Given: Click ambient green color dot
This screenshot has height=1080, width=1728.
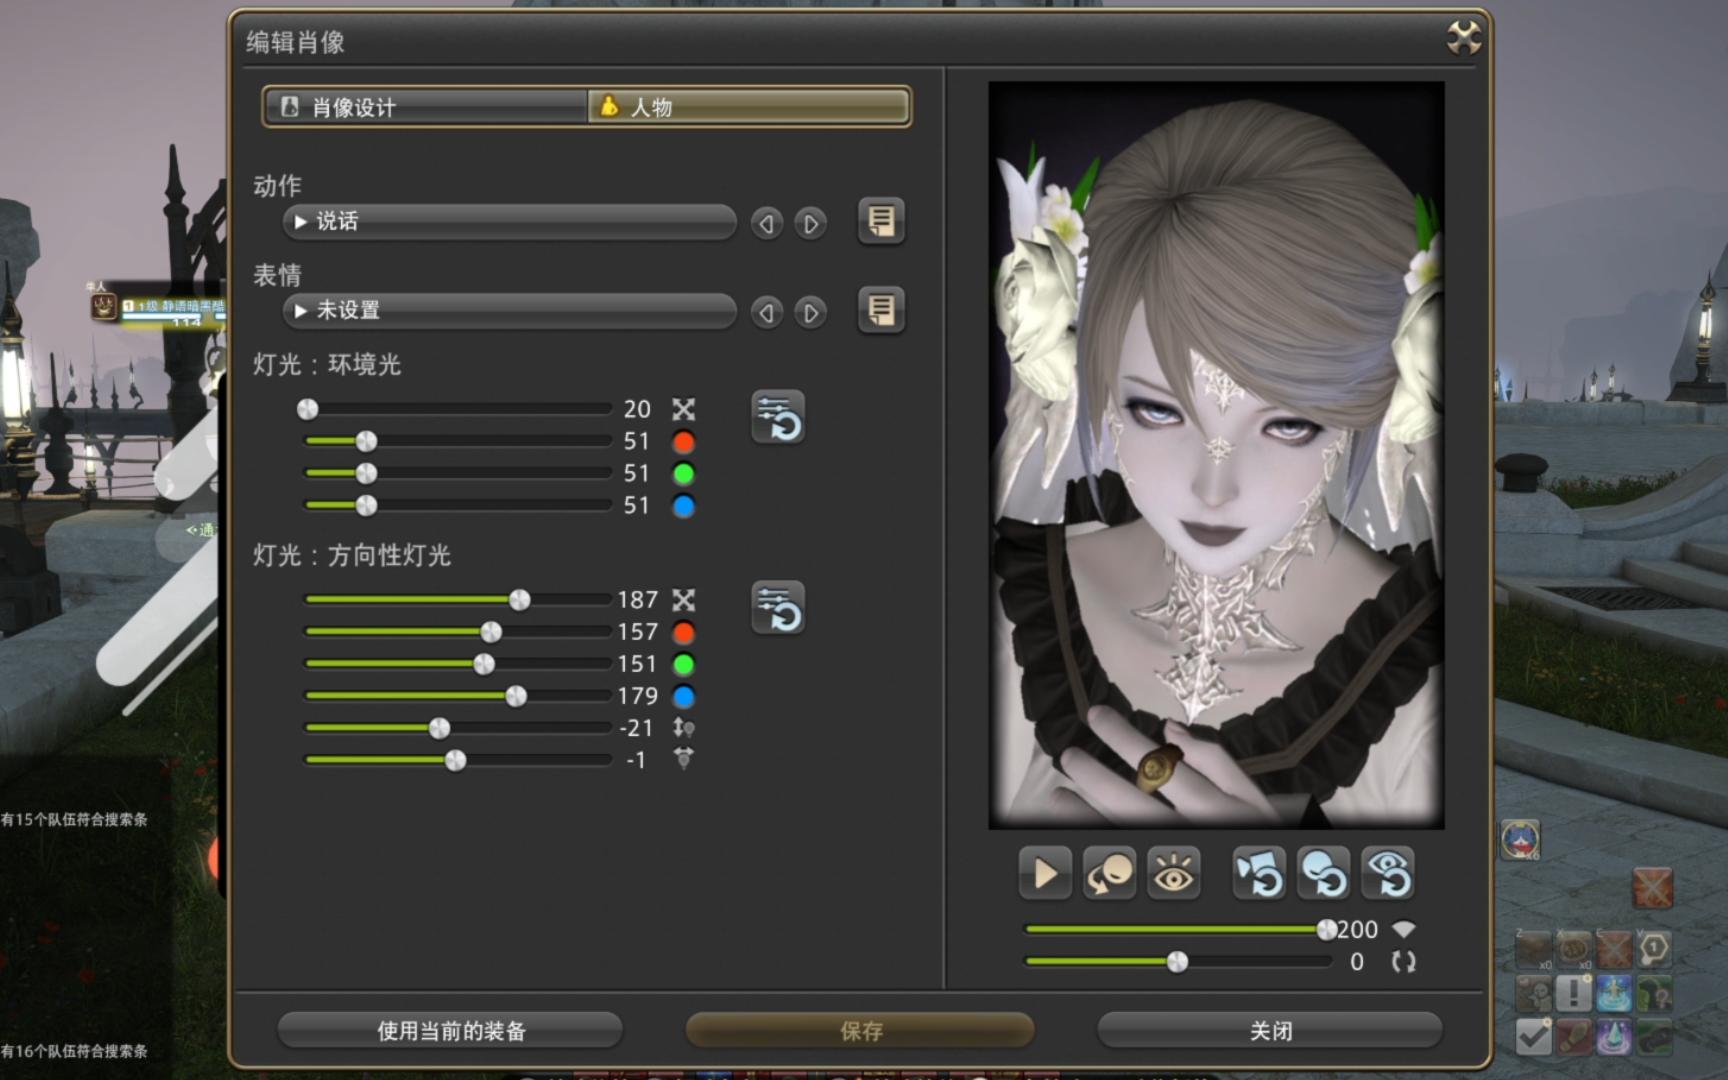Looking at the screenshot, I should click(x=683, y=474).
